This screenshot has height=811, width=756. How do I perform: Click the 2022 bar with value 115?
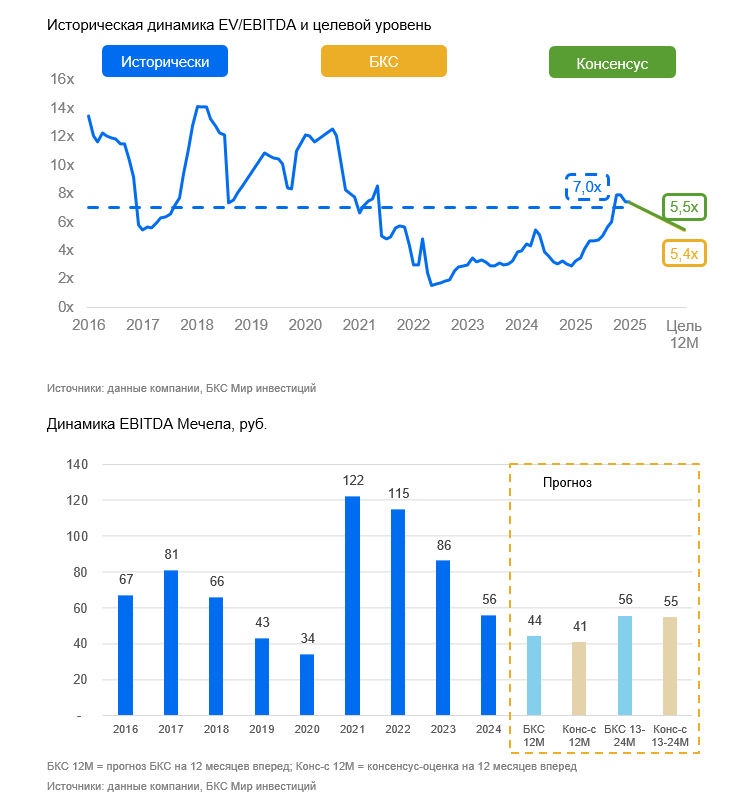pyautogui.click(x=398, y=612)
